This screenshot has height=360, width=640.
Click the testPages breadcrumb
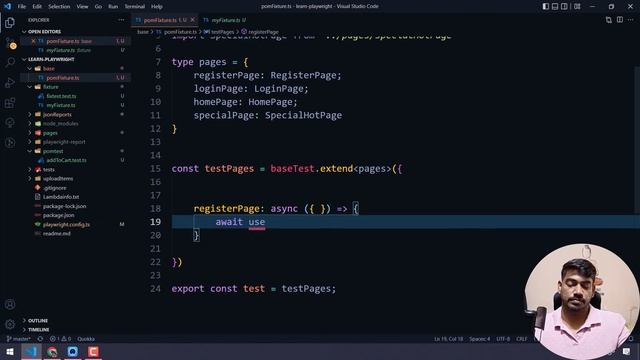coord(219,31)
